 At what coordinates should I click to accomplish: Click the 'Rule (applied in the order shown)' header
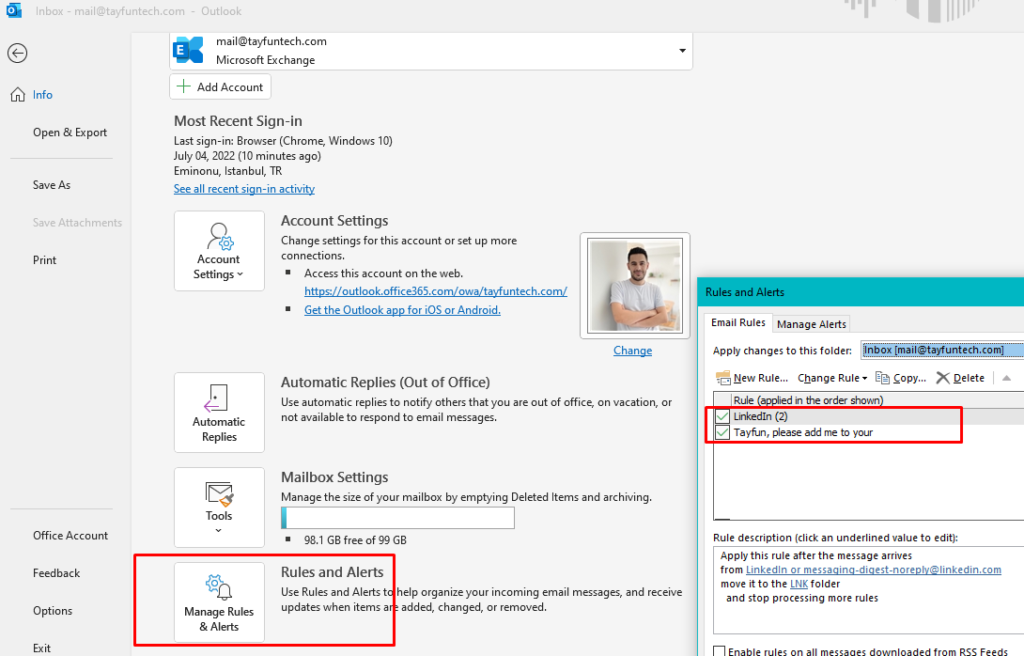[x=808, y=400]
